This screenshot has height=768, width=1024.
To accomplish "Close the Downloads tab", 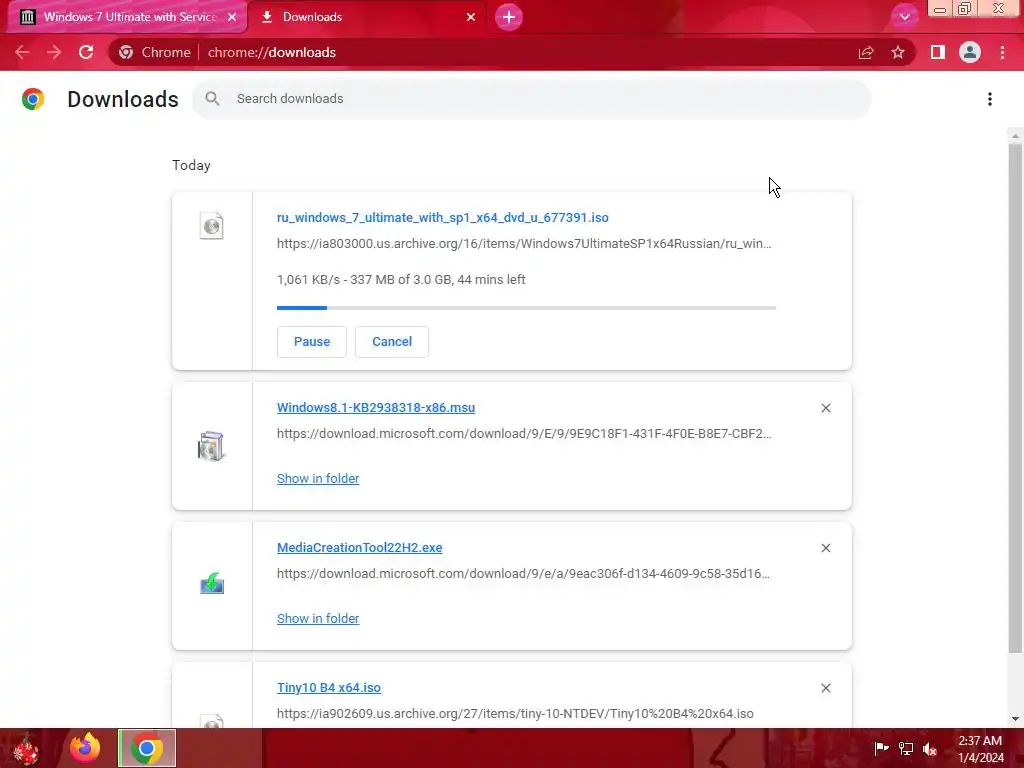I will [x=471, y=17].
